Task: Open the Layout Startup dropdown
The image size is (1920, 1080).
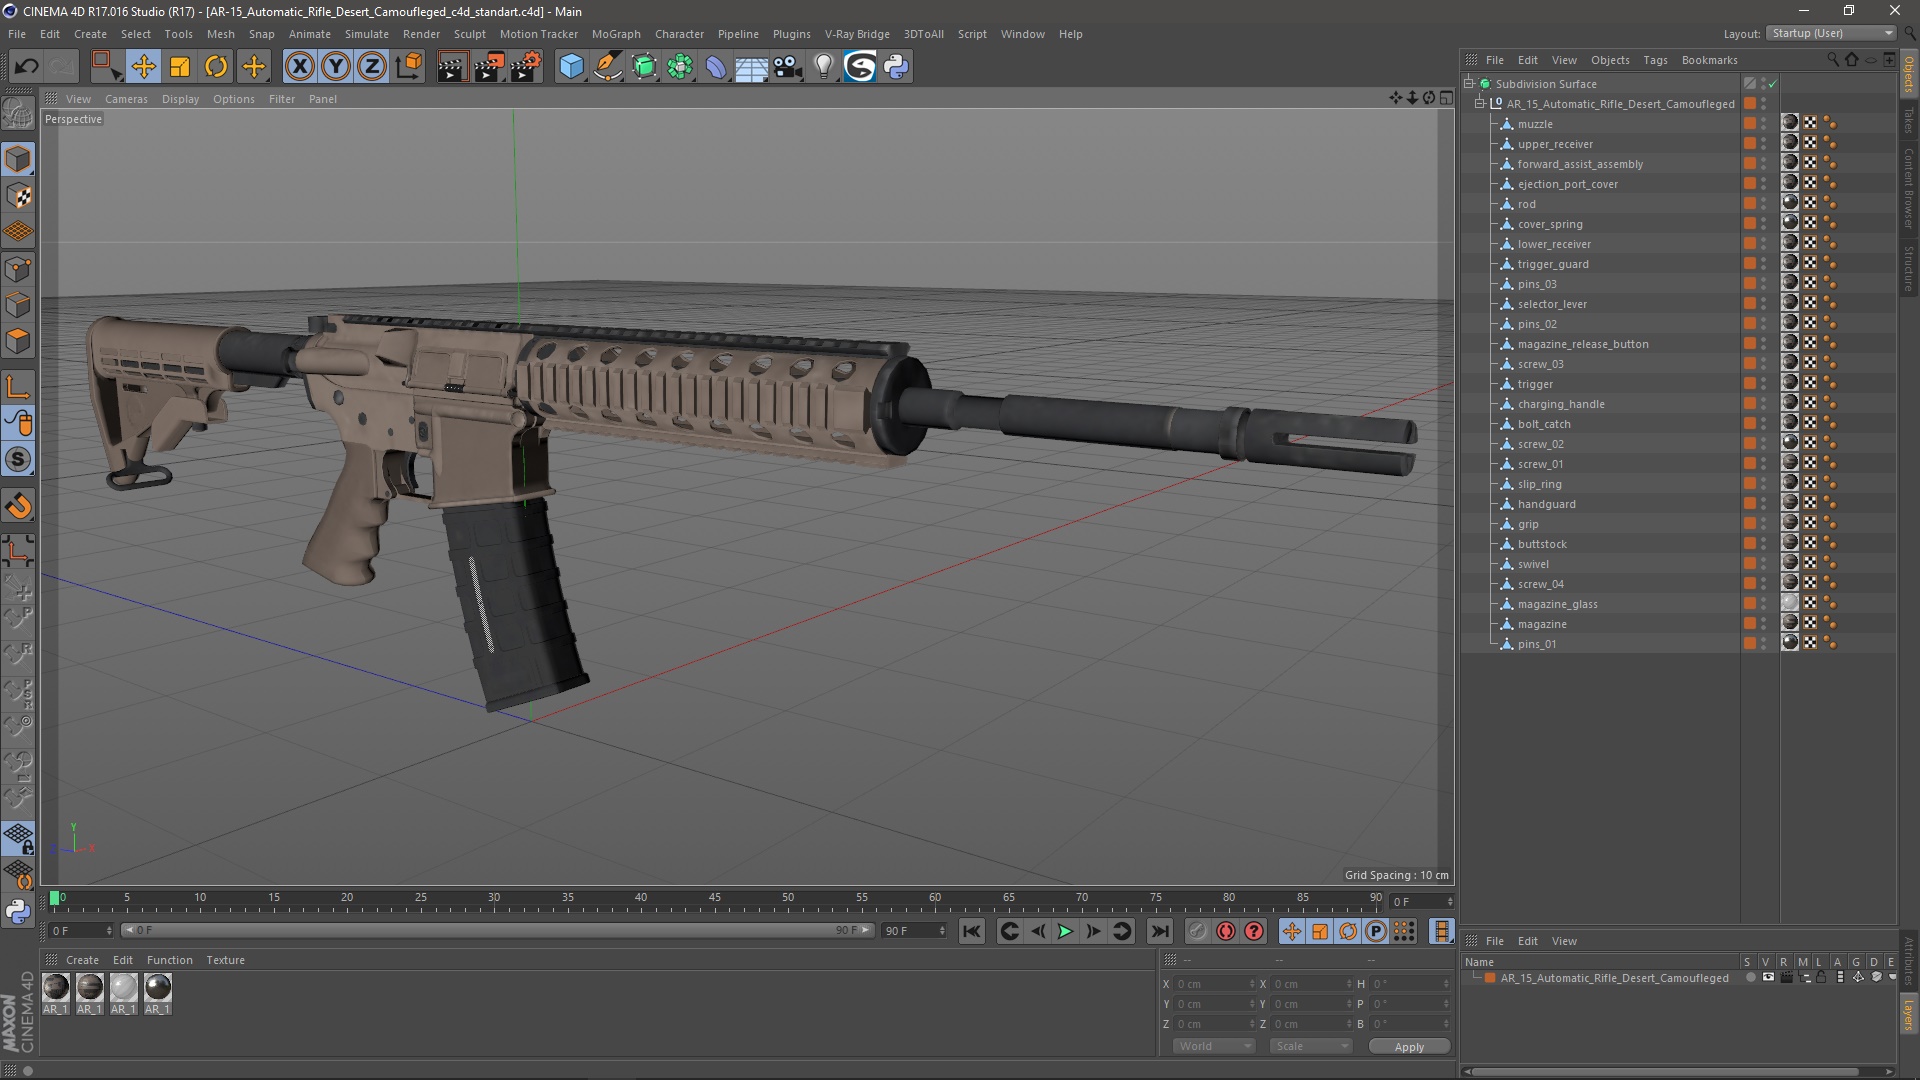Action: tap(1831, 33)
